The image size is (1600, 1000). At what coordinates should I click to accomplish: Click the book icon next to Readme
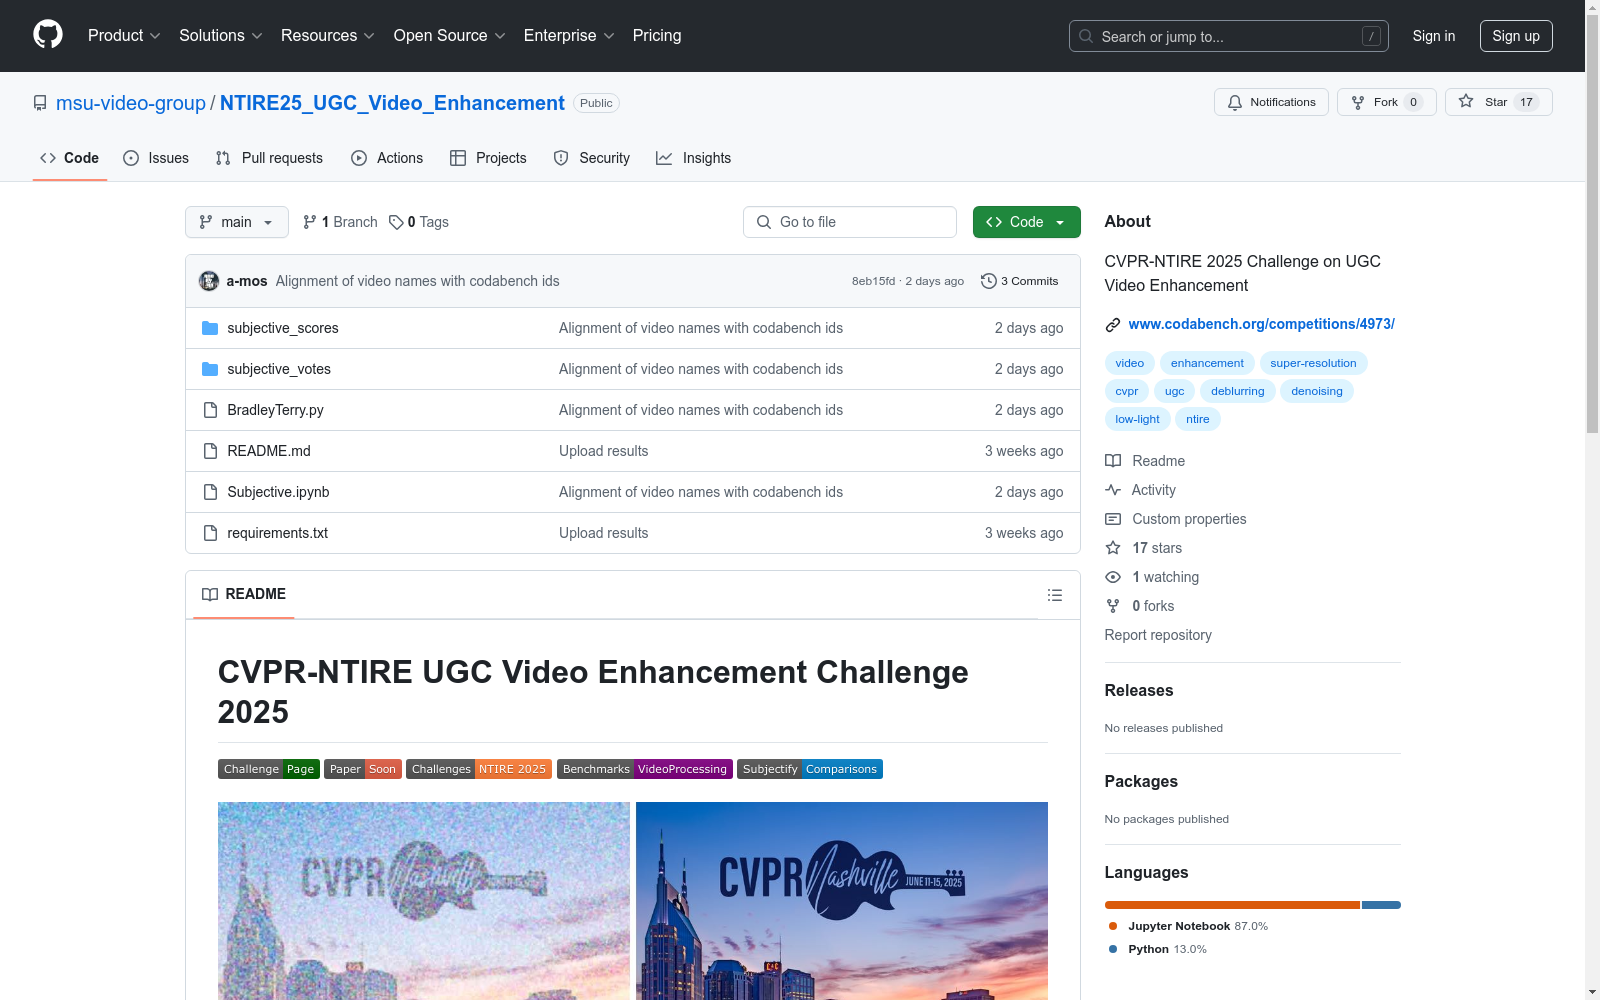[1113, 461]
